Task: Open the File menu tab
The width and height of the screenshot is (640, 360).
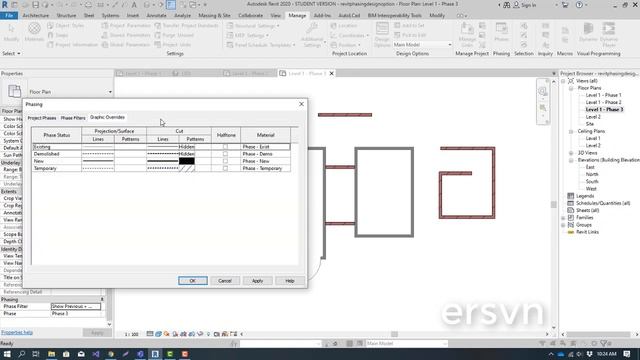Action: point(9,16)
